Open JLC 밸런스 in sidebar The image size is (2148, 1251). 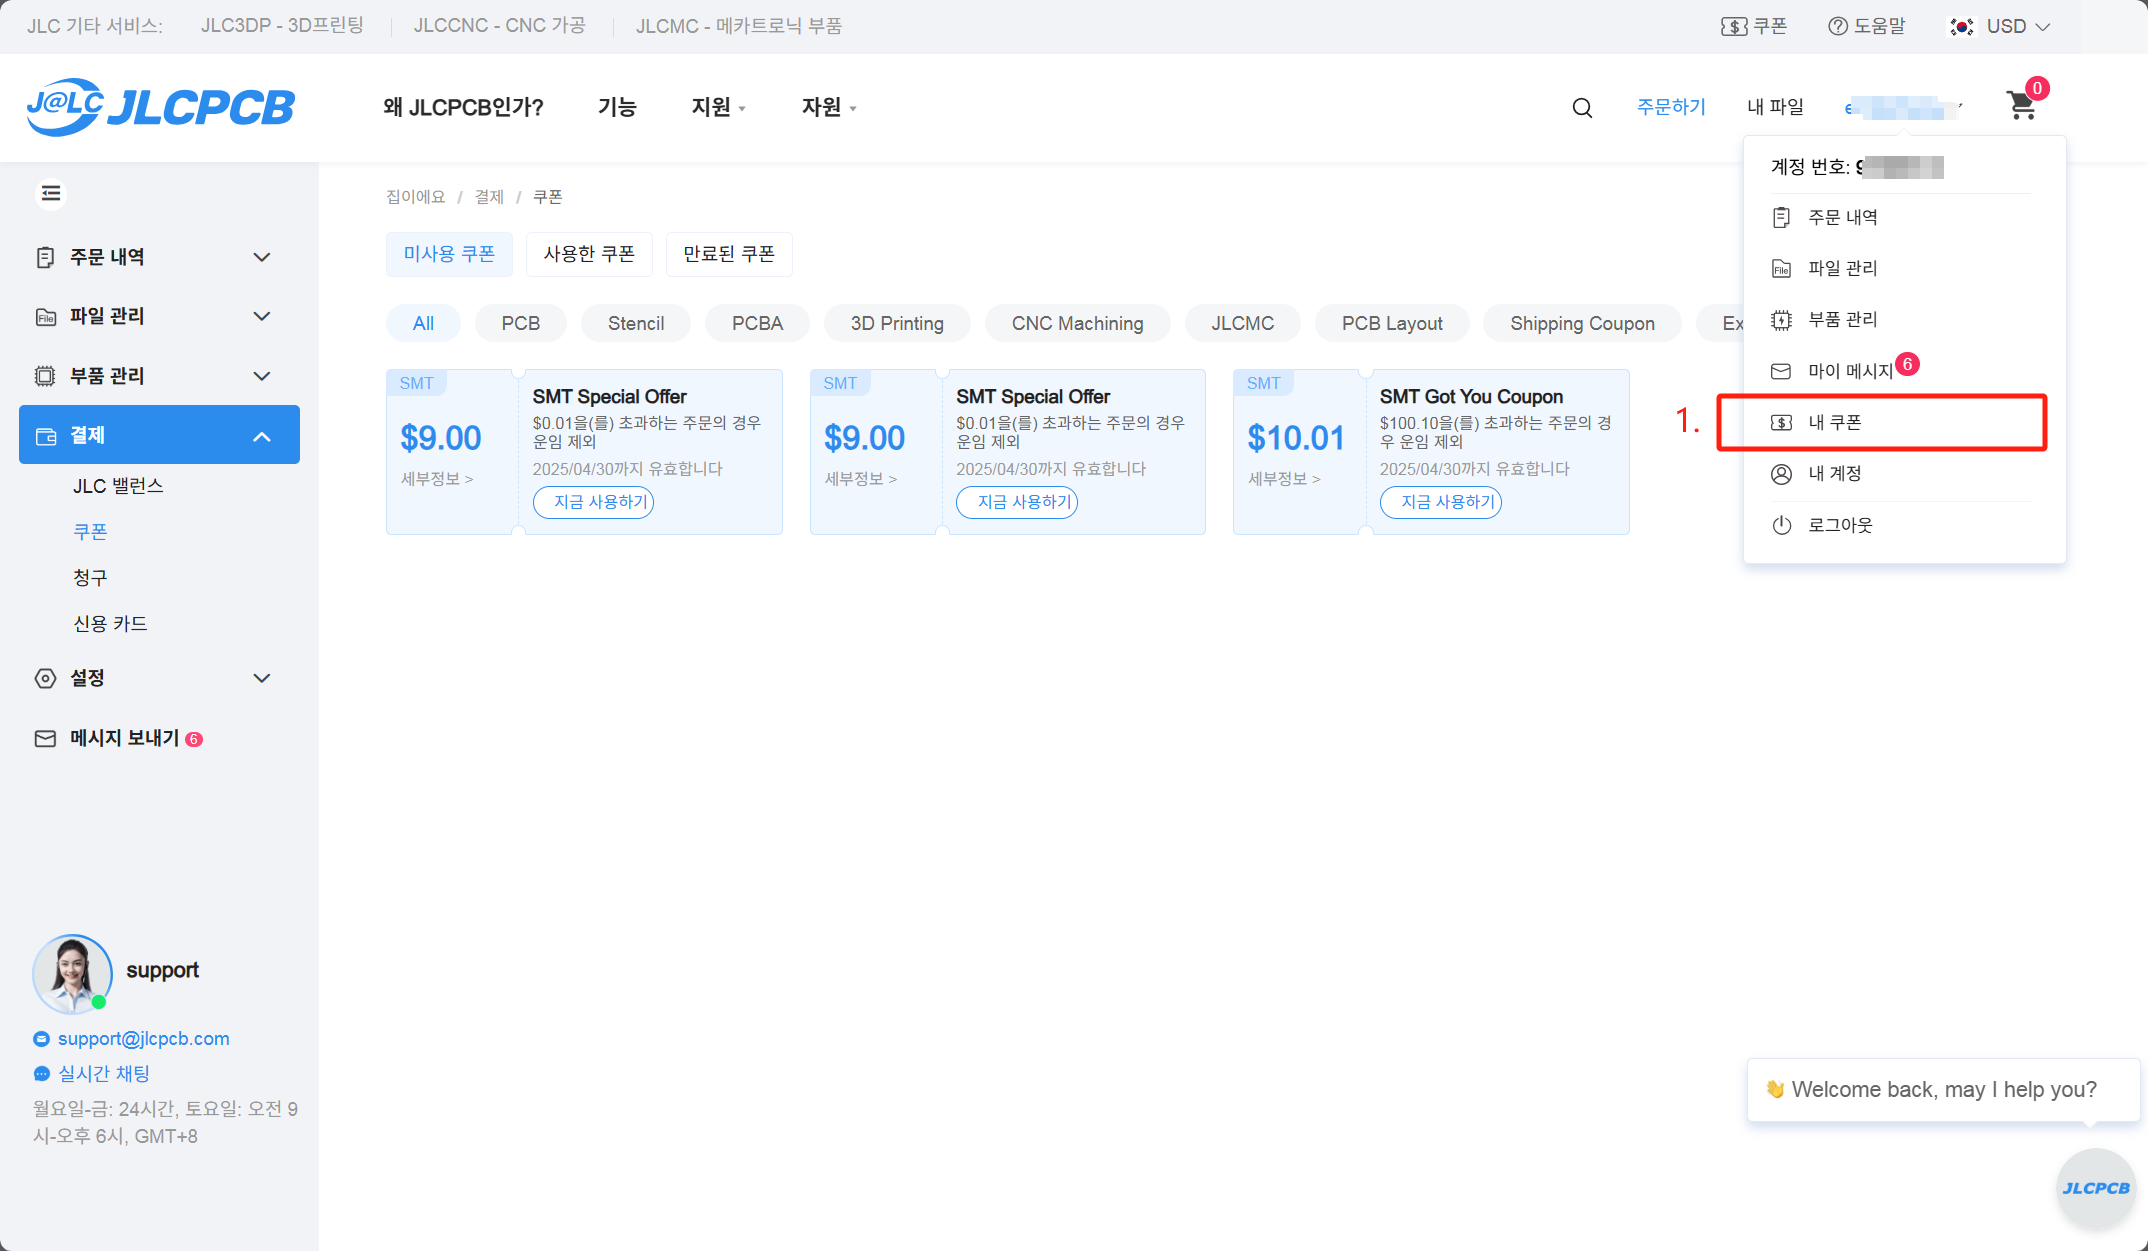coord(118,486)
